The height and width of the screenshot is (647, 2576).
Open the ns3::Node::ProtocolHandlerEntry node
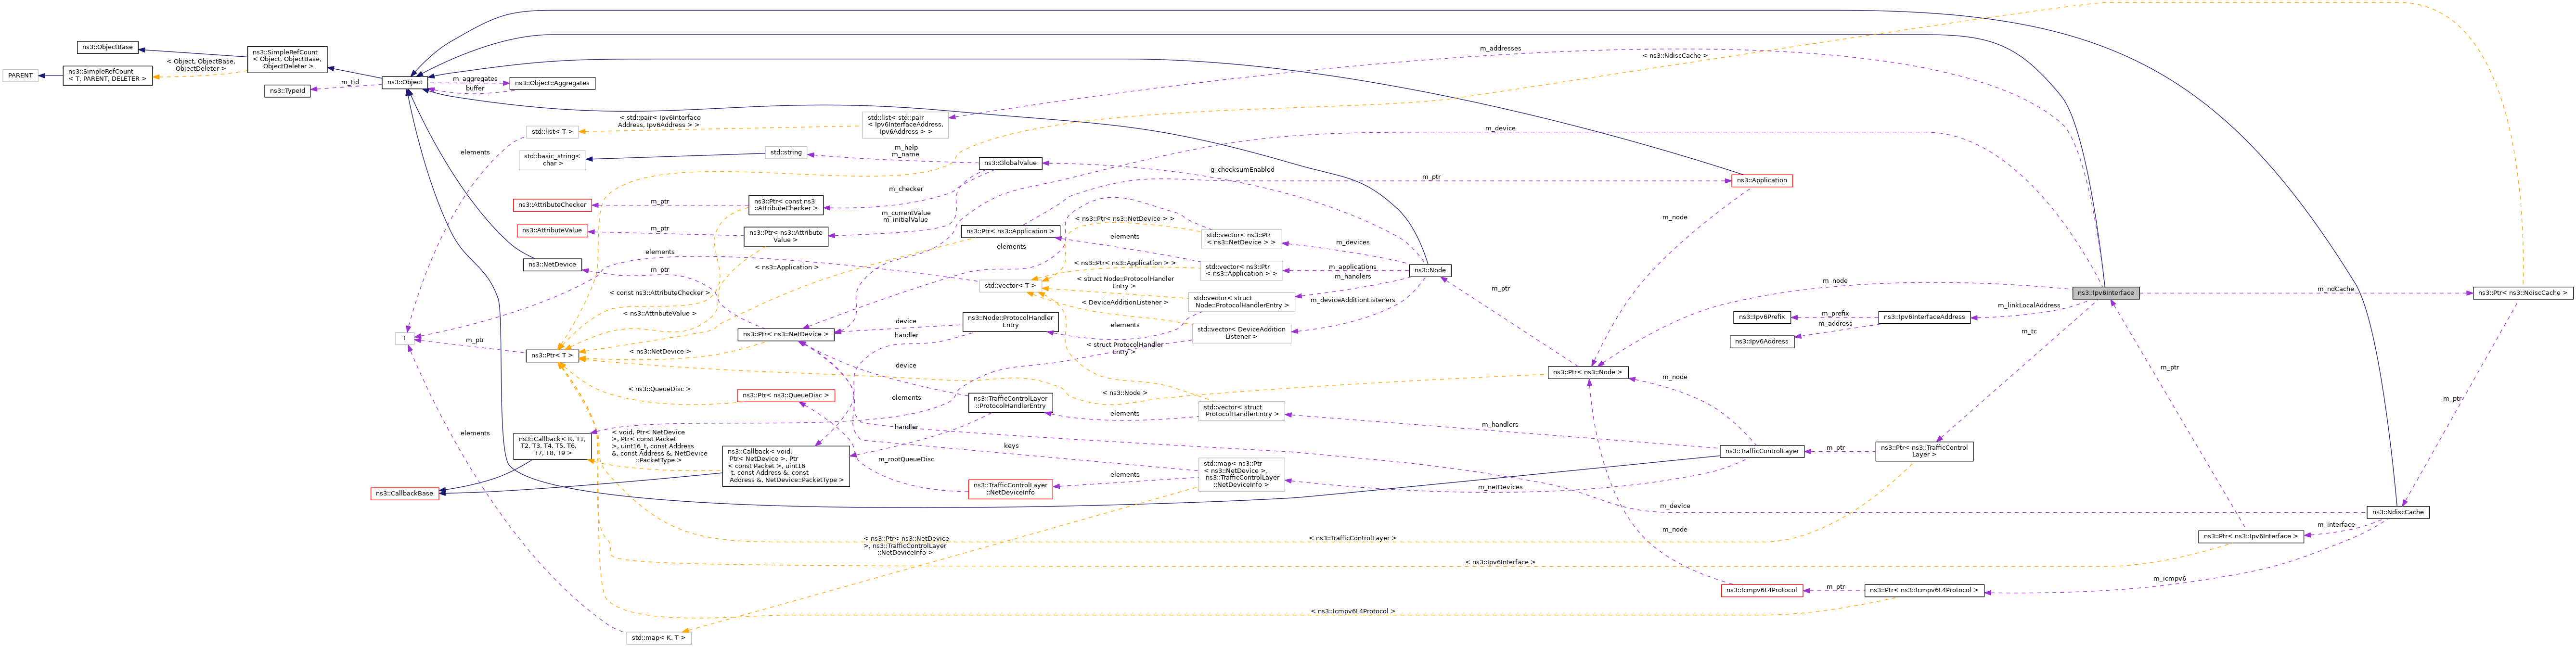(x=1010, y=321)
